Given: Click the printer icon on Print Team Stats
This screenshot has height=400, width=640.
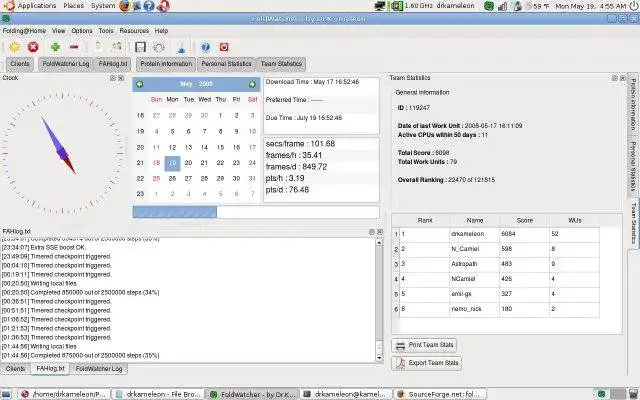Looking at the screenshot, I should (400, 346).
